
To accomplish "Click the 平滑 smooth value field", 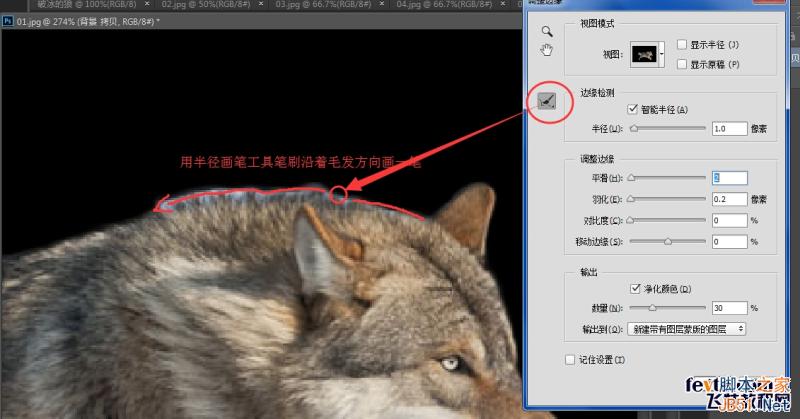I will pyautogui.click(x=730, y=178).
